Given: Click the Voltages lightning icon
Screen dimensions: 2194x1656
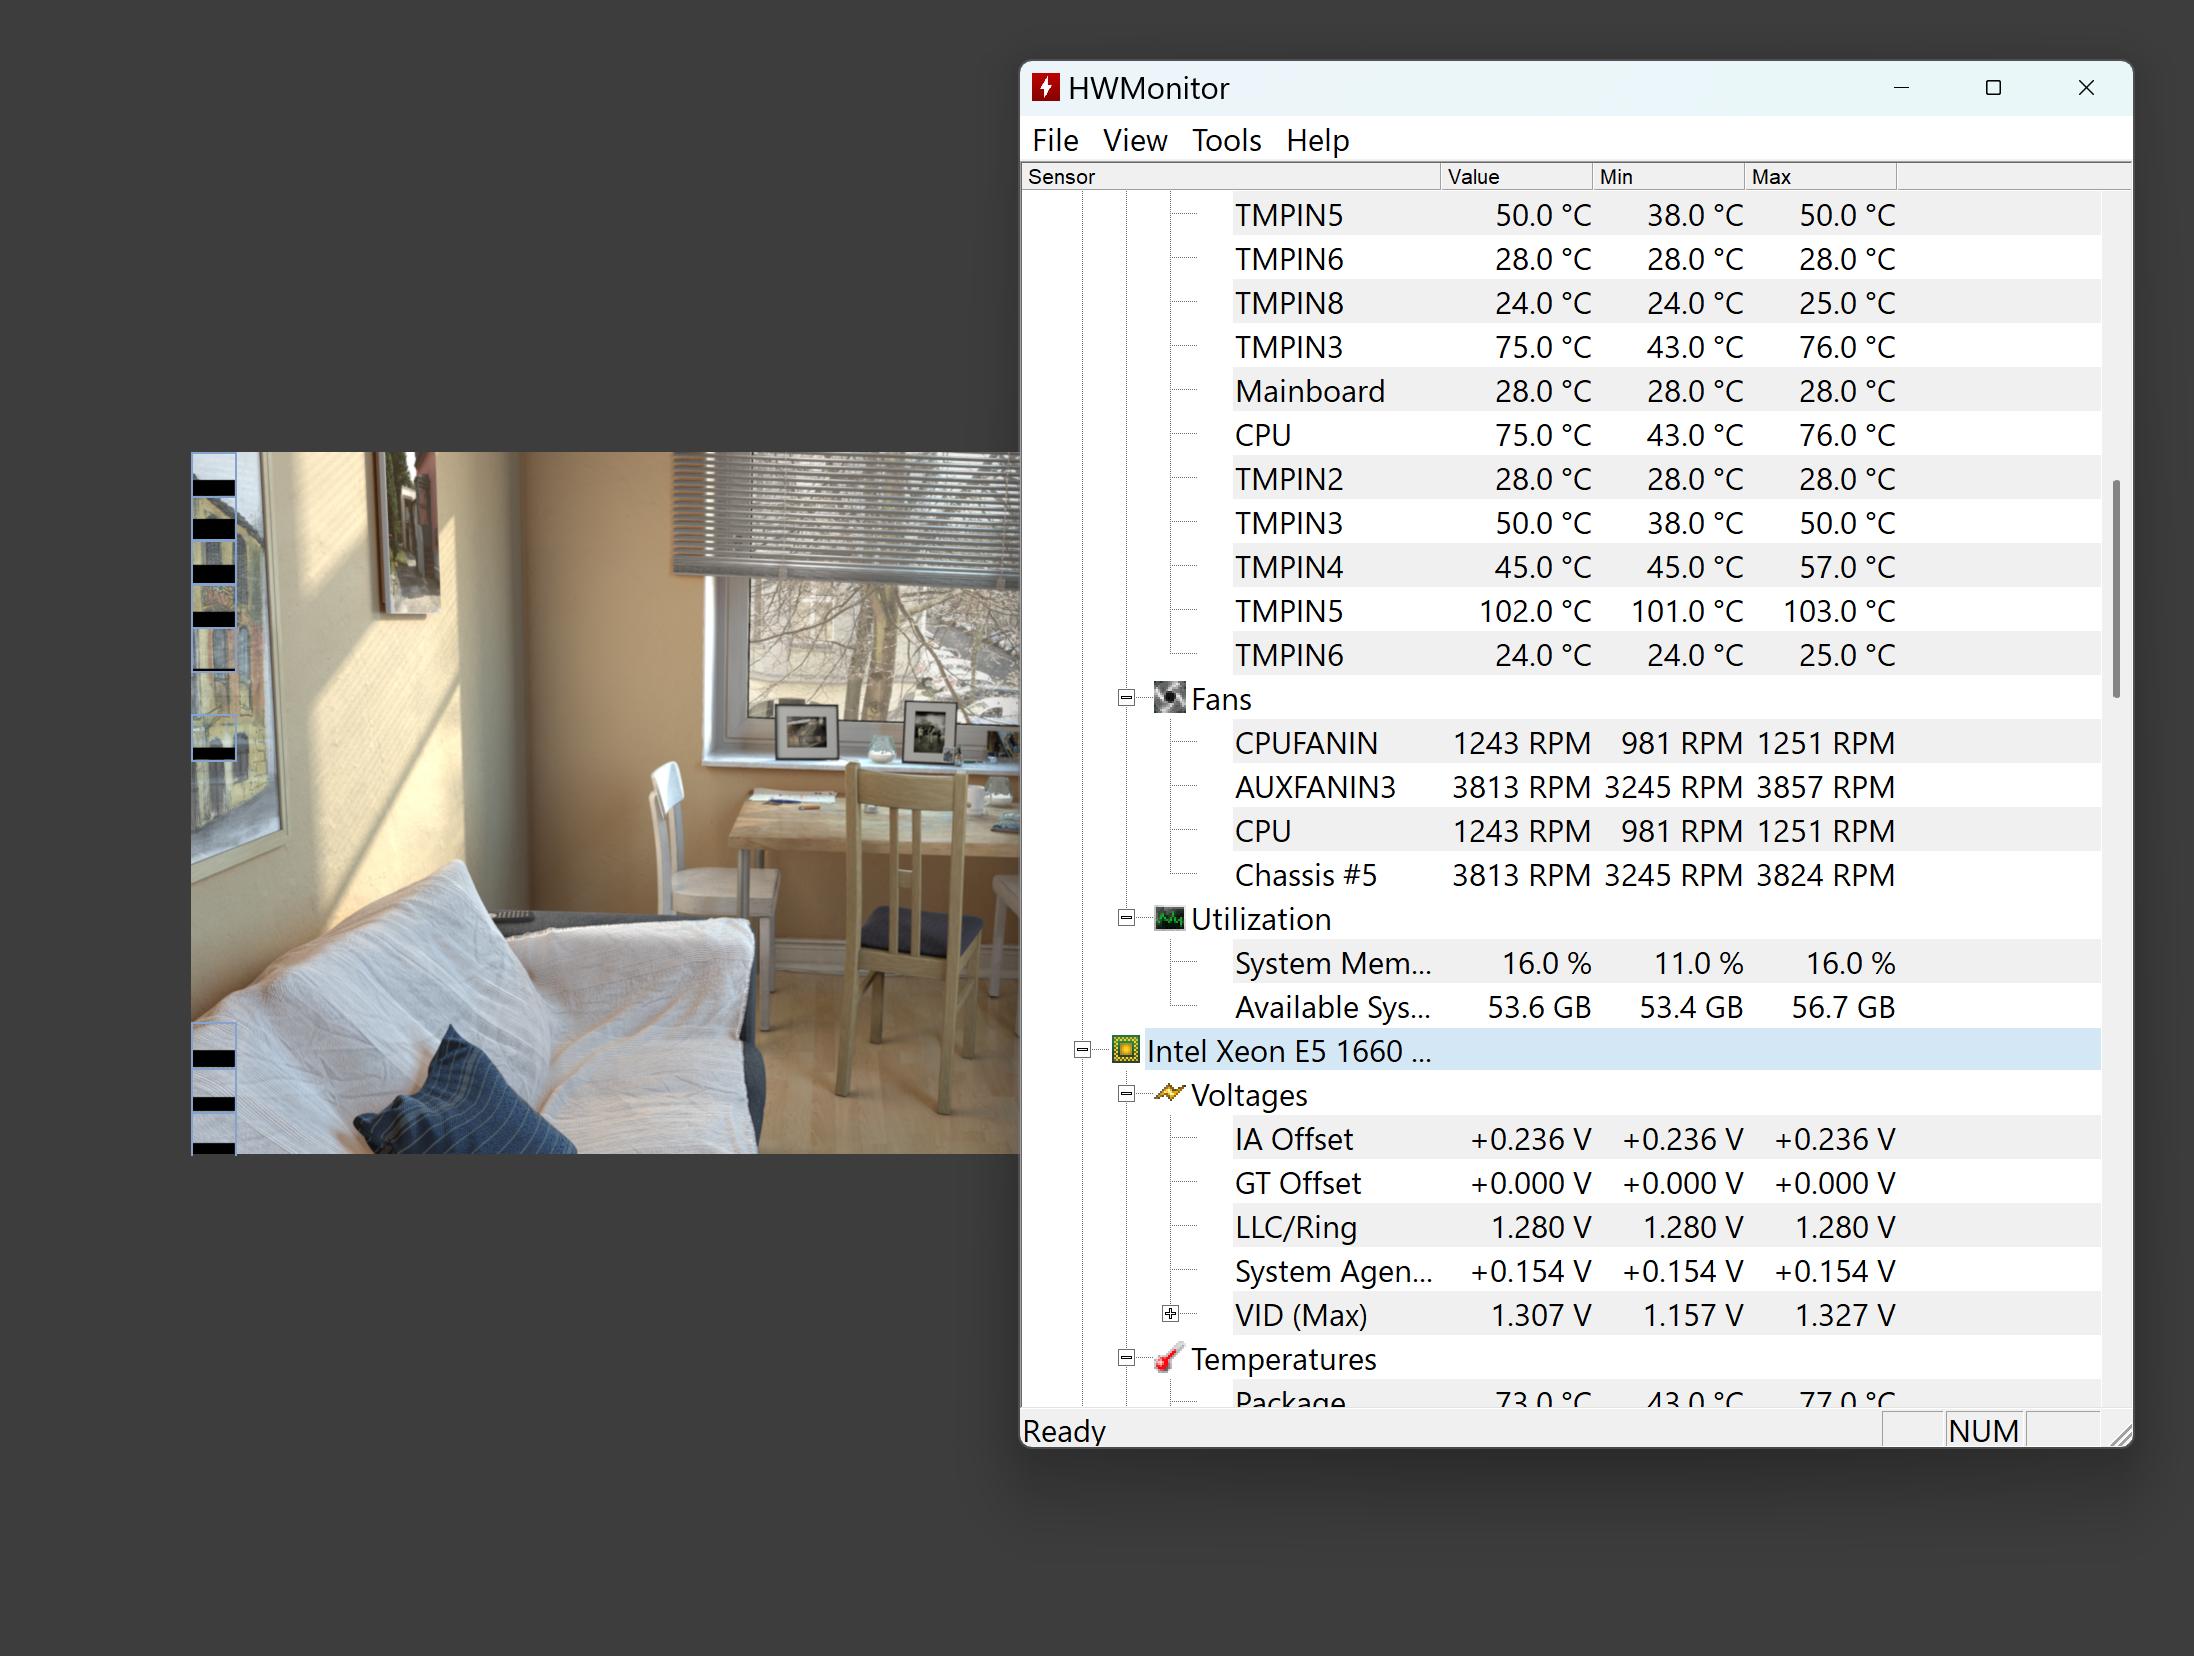Looking at the screenshot, I should tap(1168, 1094).
